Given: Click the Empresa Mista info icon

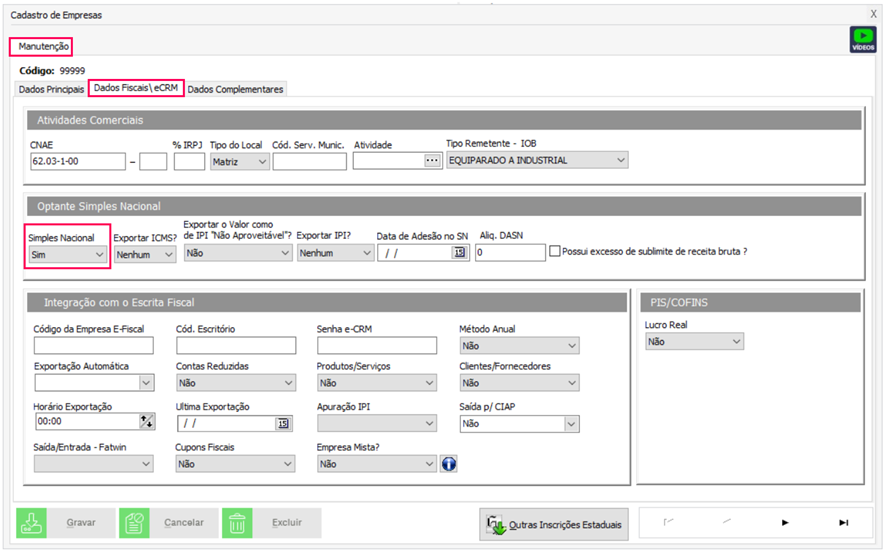Looking at the screenshot, I should [449, 464].
